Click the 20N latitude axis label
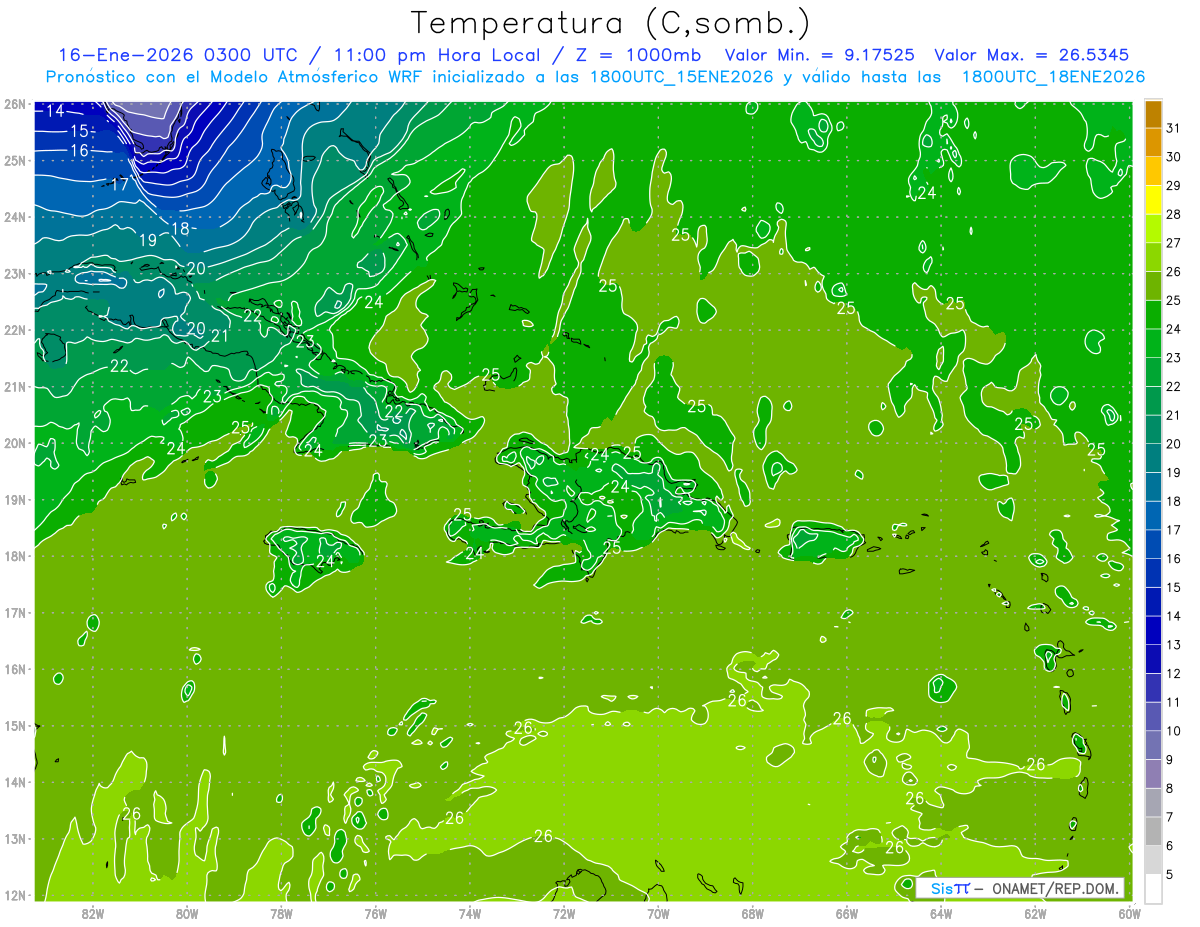The height and width of the screenshot is (927, 1200). click(x=14, y=443)
